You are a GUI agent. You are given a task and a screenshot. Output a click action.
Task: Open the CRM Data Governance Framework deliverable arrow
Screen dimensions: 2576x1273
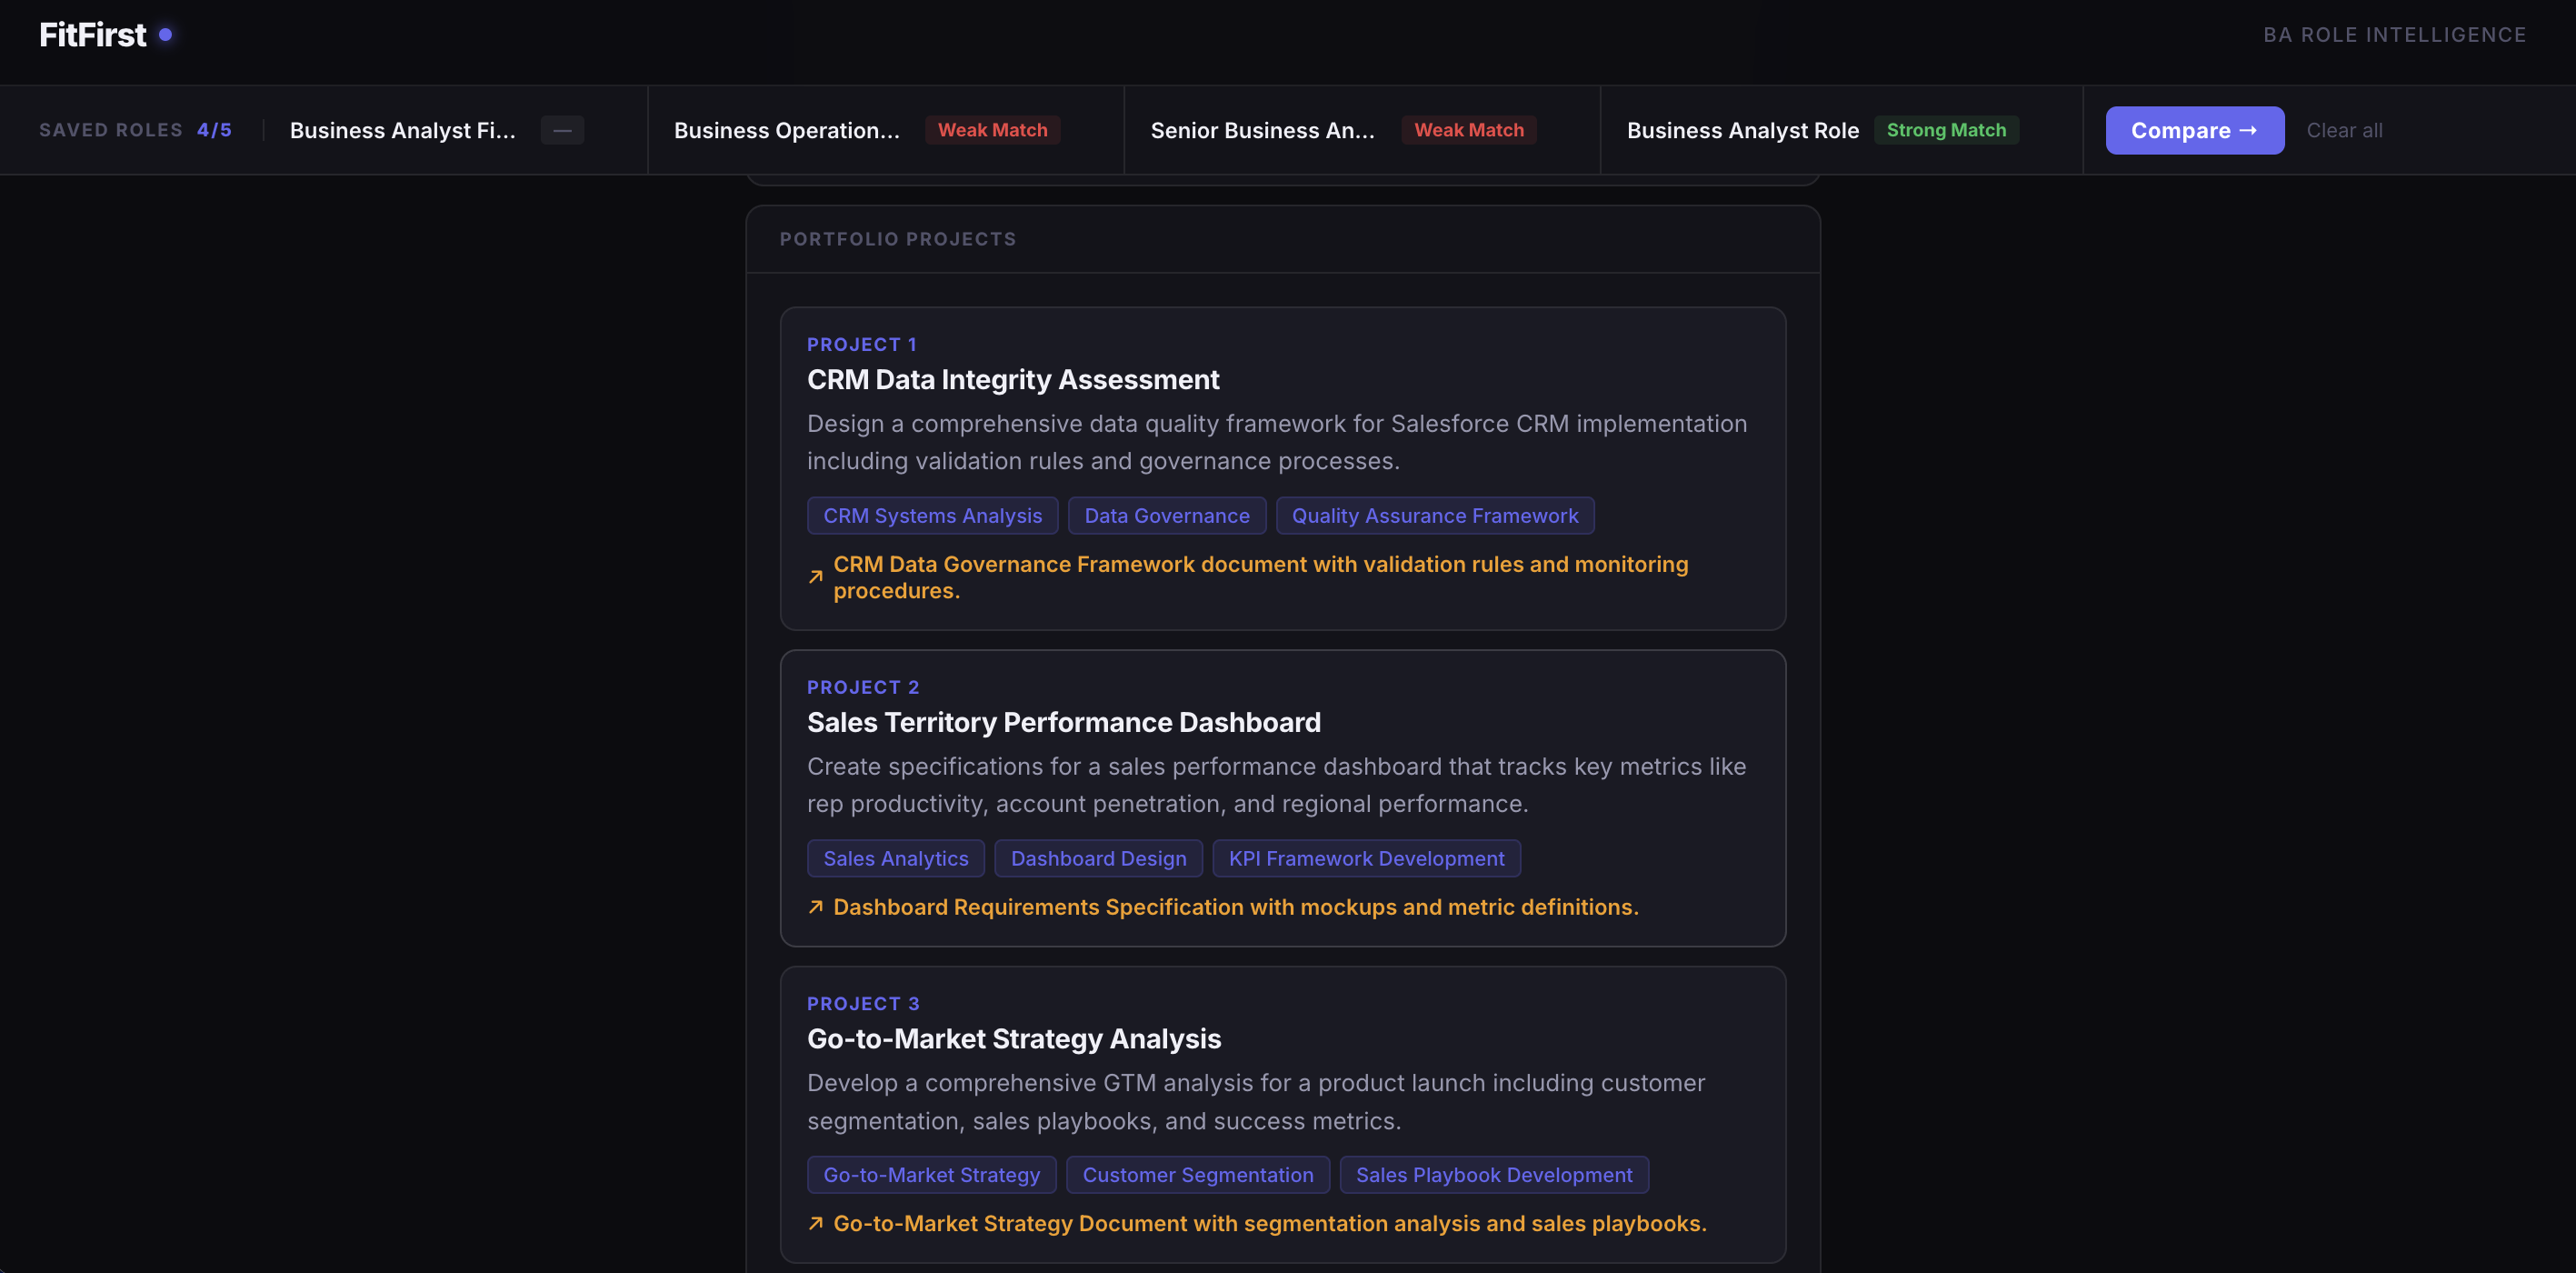coord(817,578)
